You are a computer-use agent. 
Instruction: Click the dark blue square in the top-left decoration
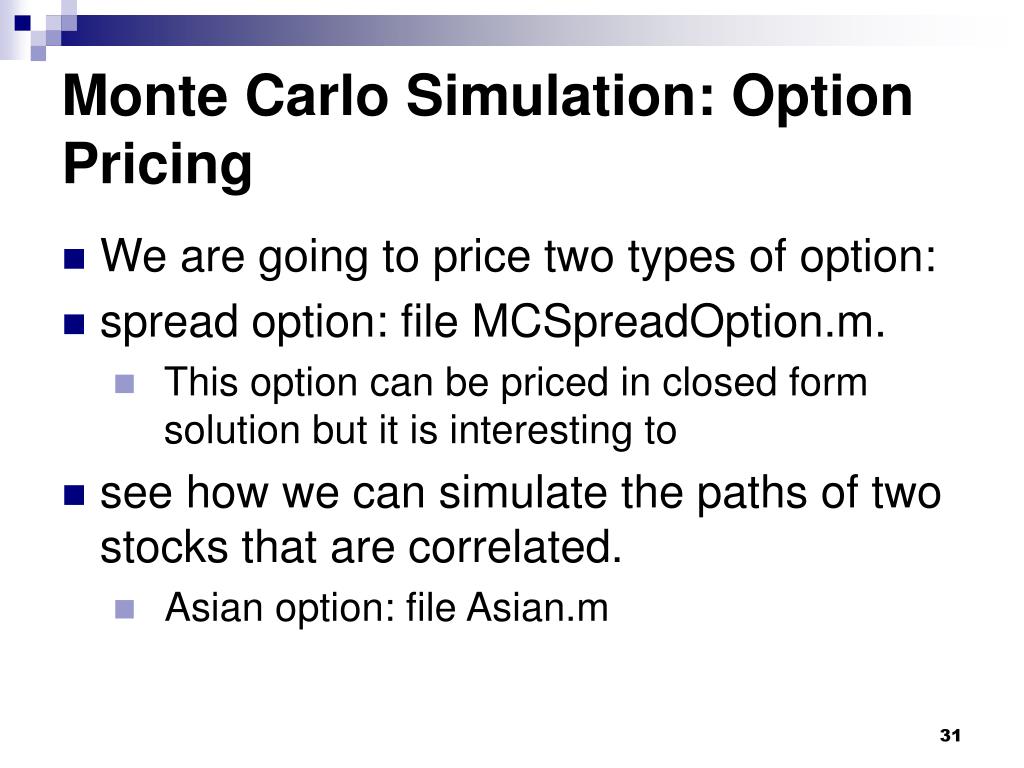point(23,23)
